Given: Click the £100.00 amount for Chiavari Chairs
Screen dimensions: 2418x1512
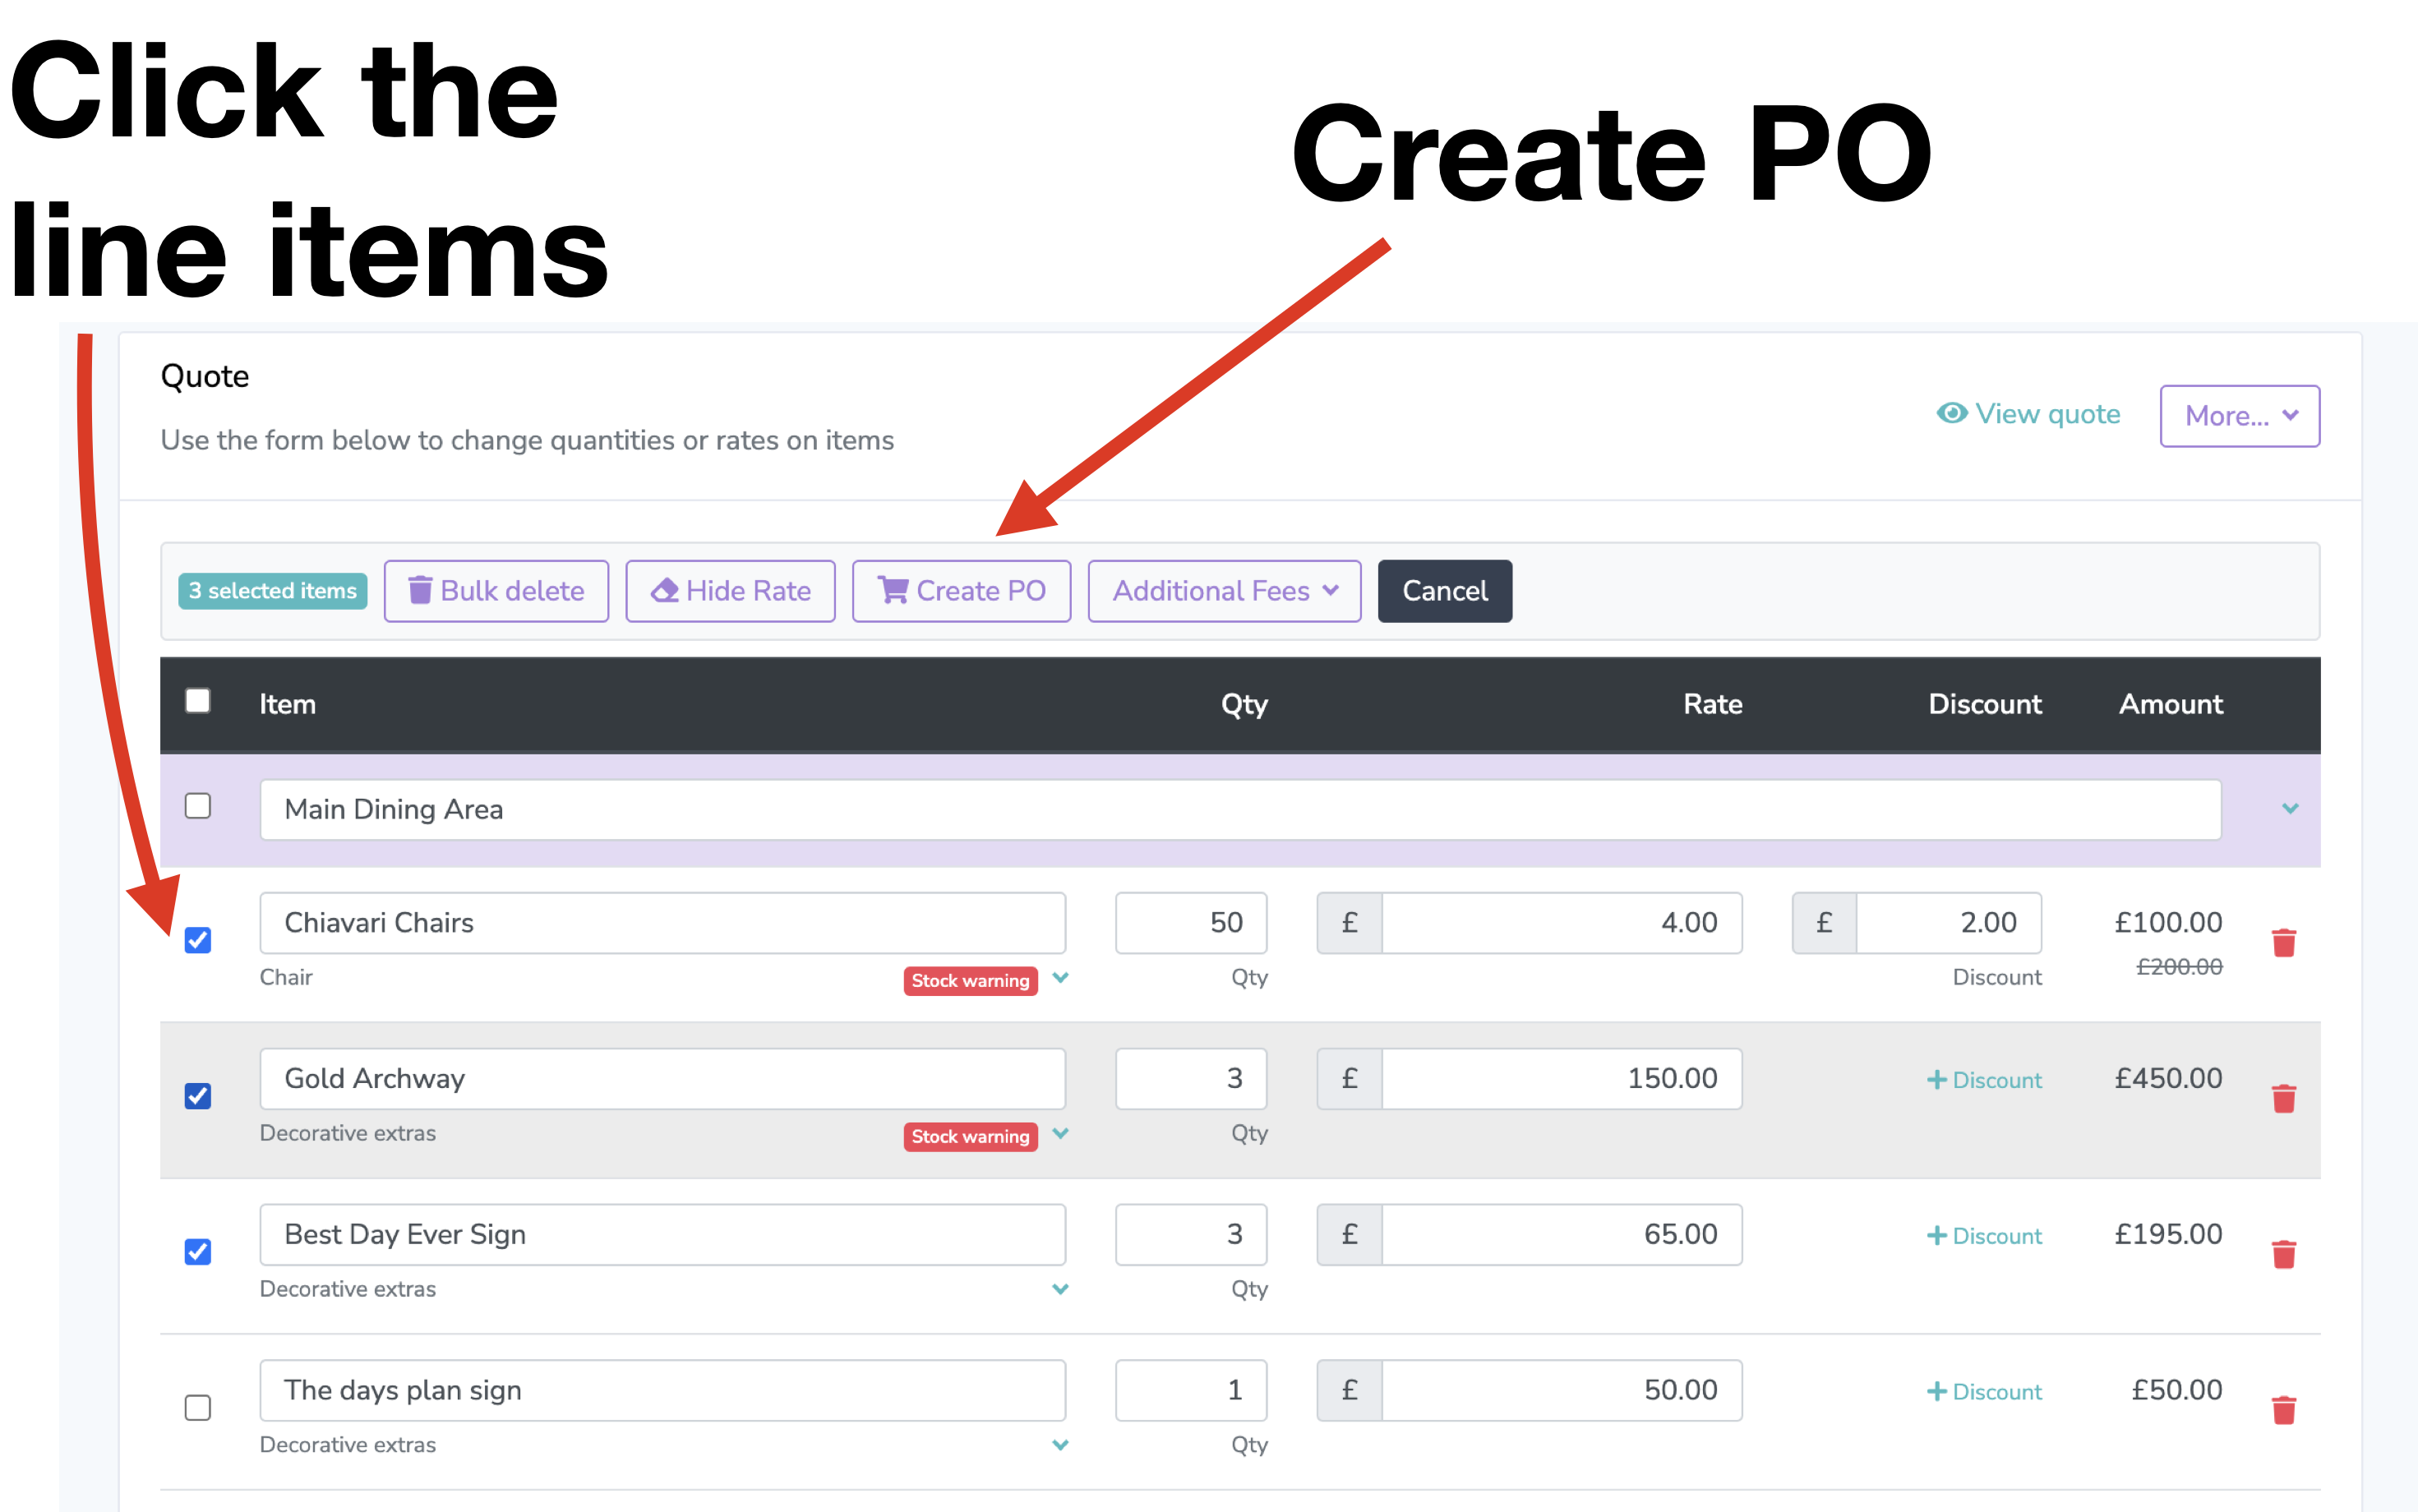Looking at the screenshot, I should pos(2168,923).
